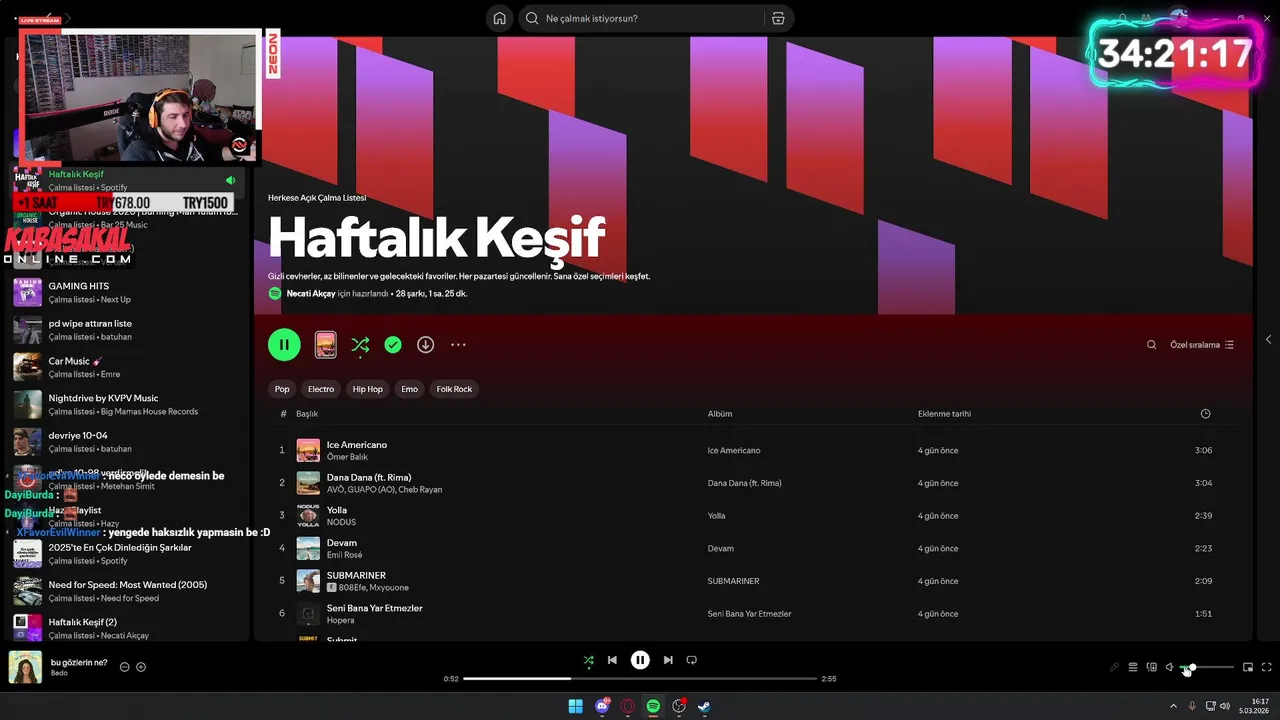Toggle repeat mode in the player bar
The height and width of the screenshot is (720, 1280).
691,660
